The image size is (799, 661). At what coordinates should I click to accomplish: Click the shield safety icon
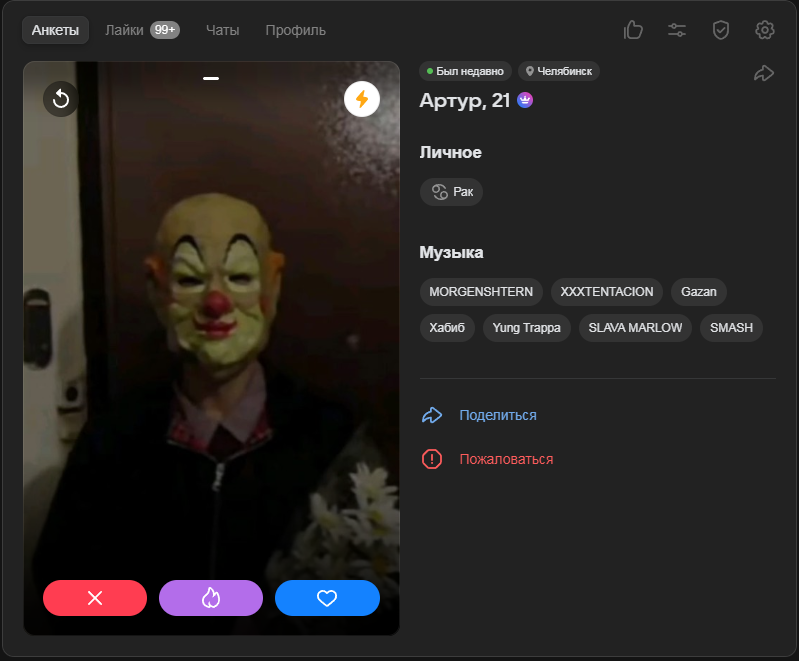pyautogui.click(x=721, y=30)
